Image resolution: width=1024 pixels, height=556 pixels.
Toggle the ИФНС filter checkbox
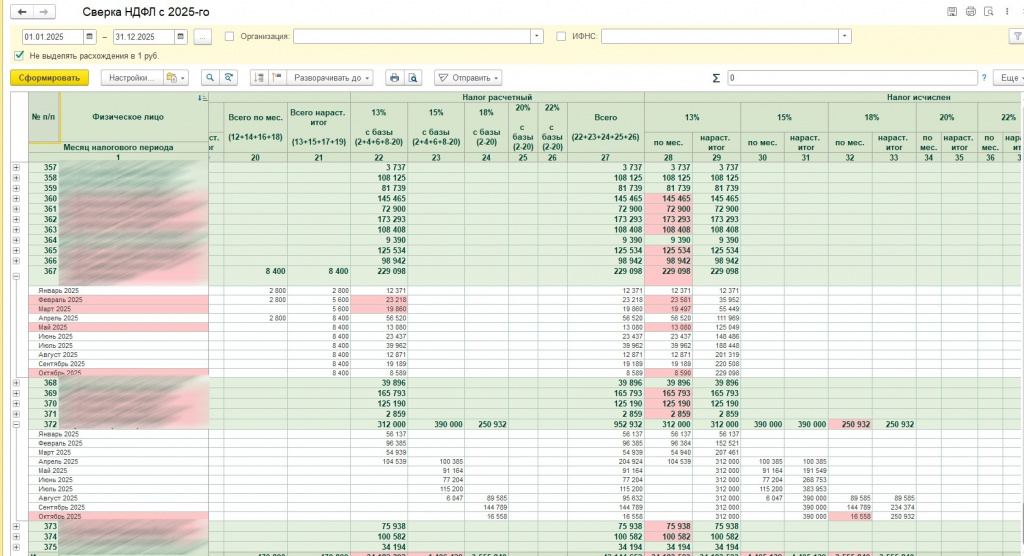coord(560,36)
